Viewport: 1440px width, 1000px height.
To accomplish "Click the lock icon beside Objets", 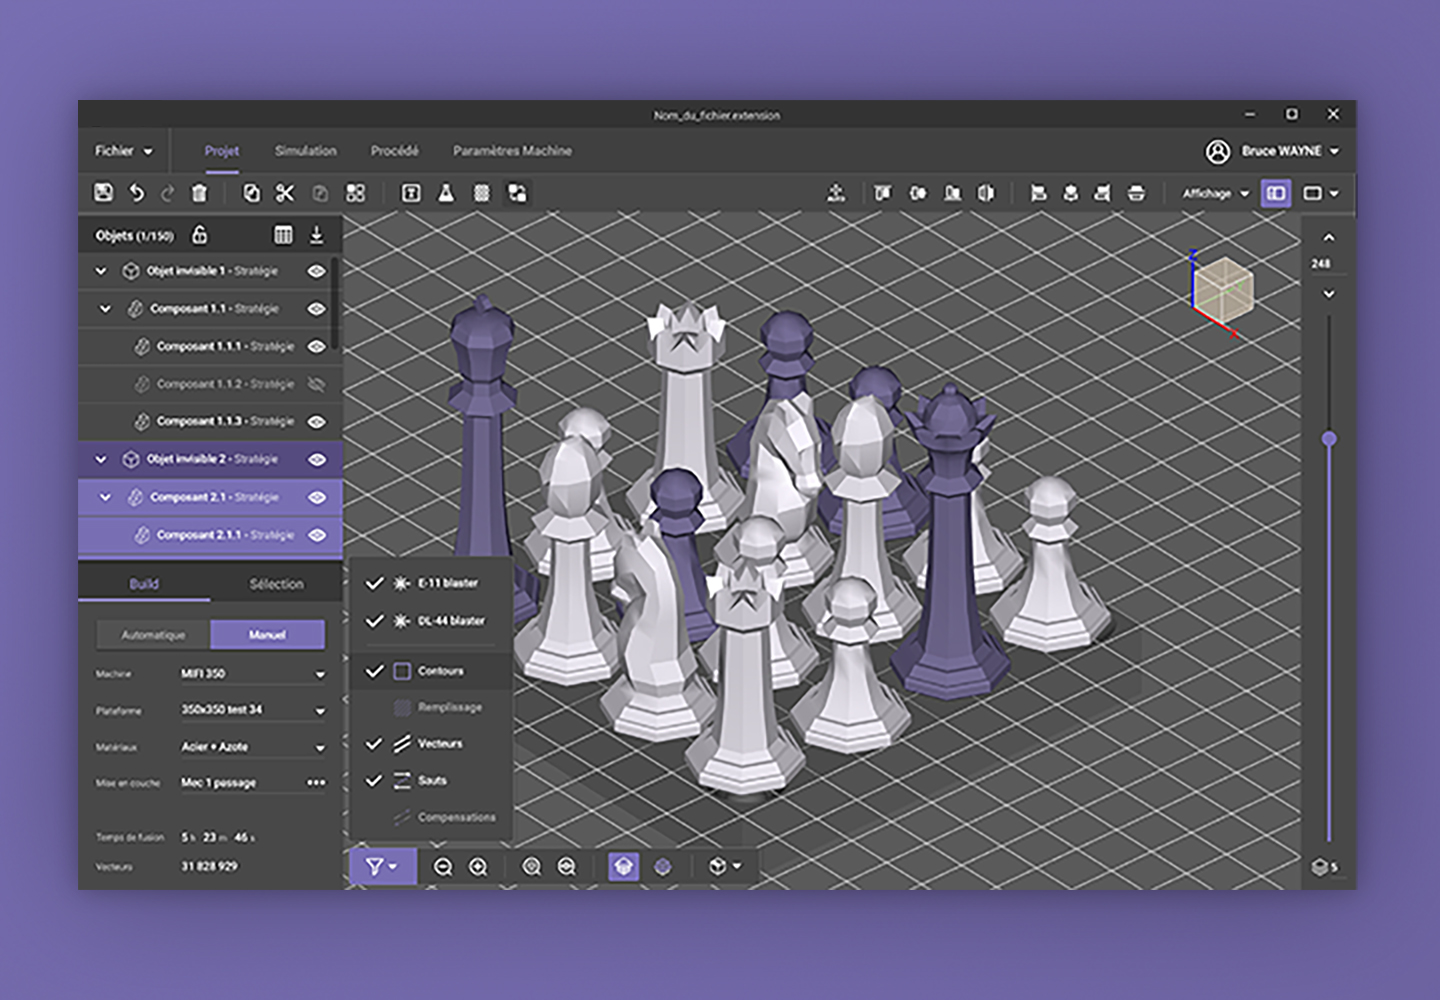I will click(199, 235).
